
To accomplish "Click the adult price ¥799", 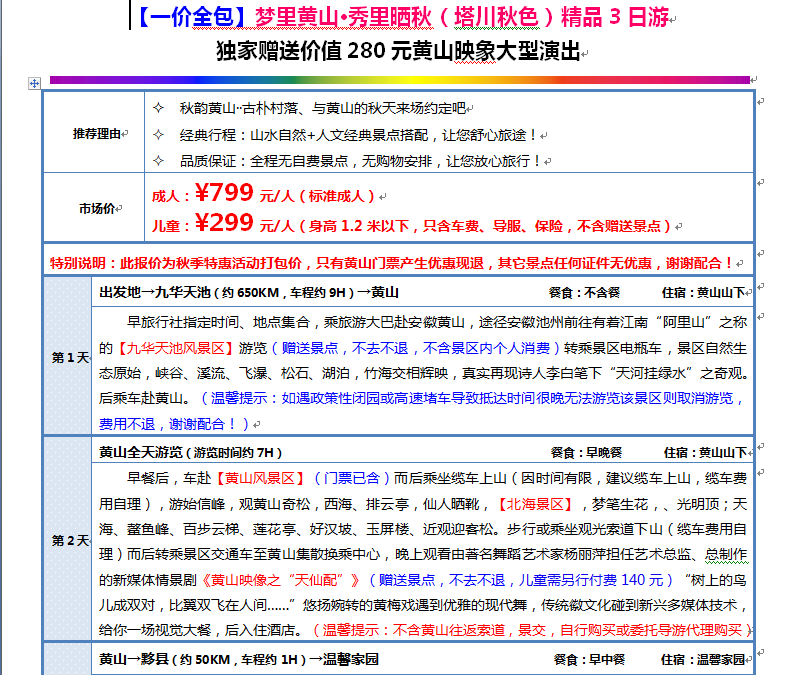I will 224,194.
